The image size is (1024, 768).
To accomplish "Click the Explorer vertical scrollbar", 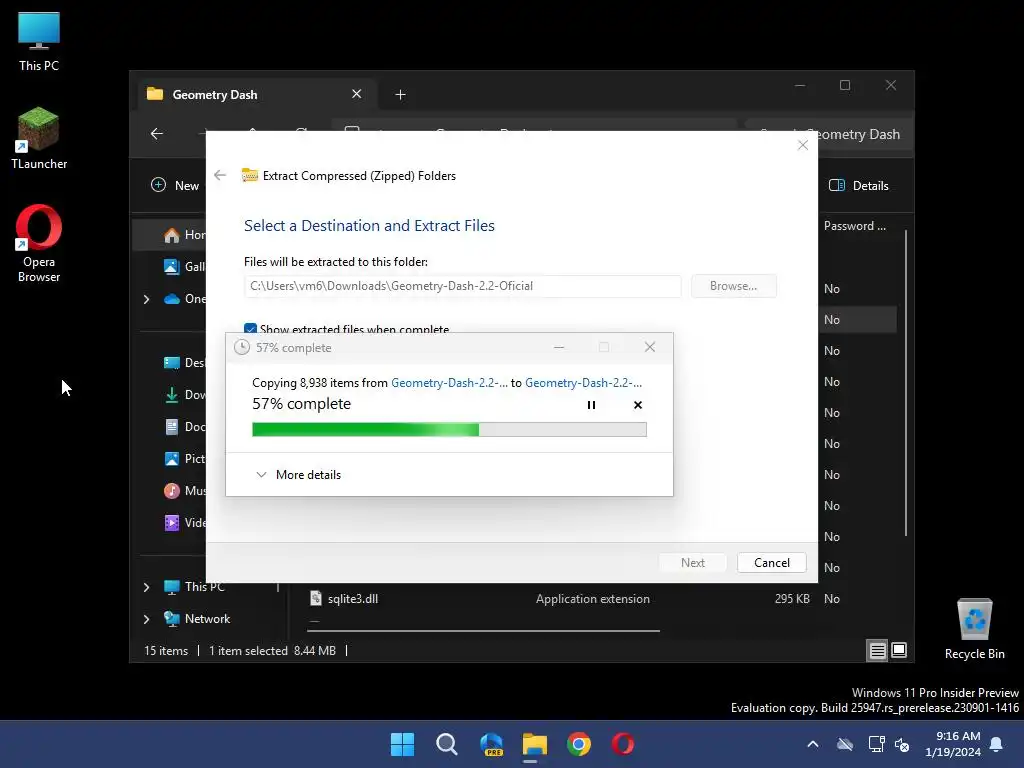I will [x=906, y=383].
